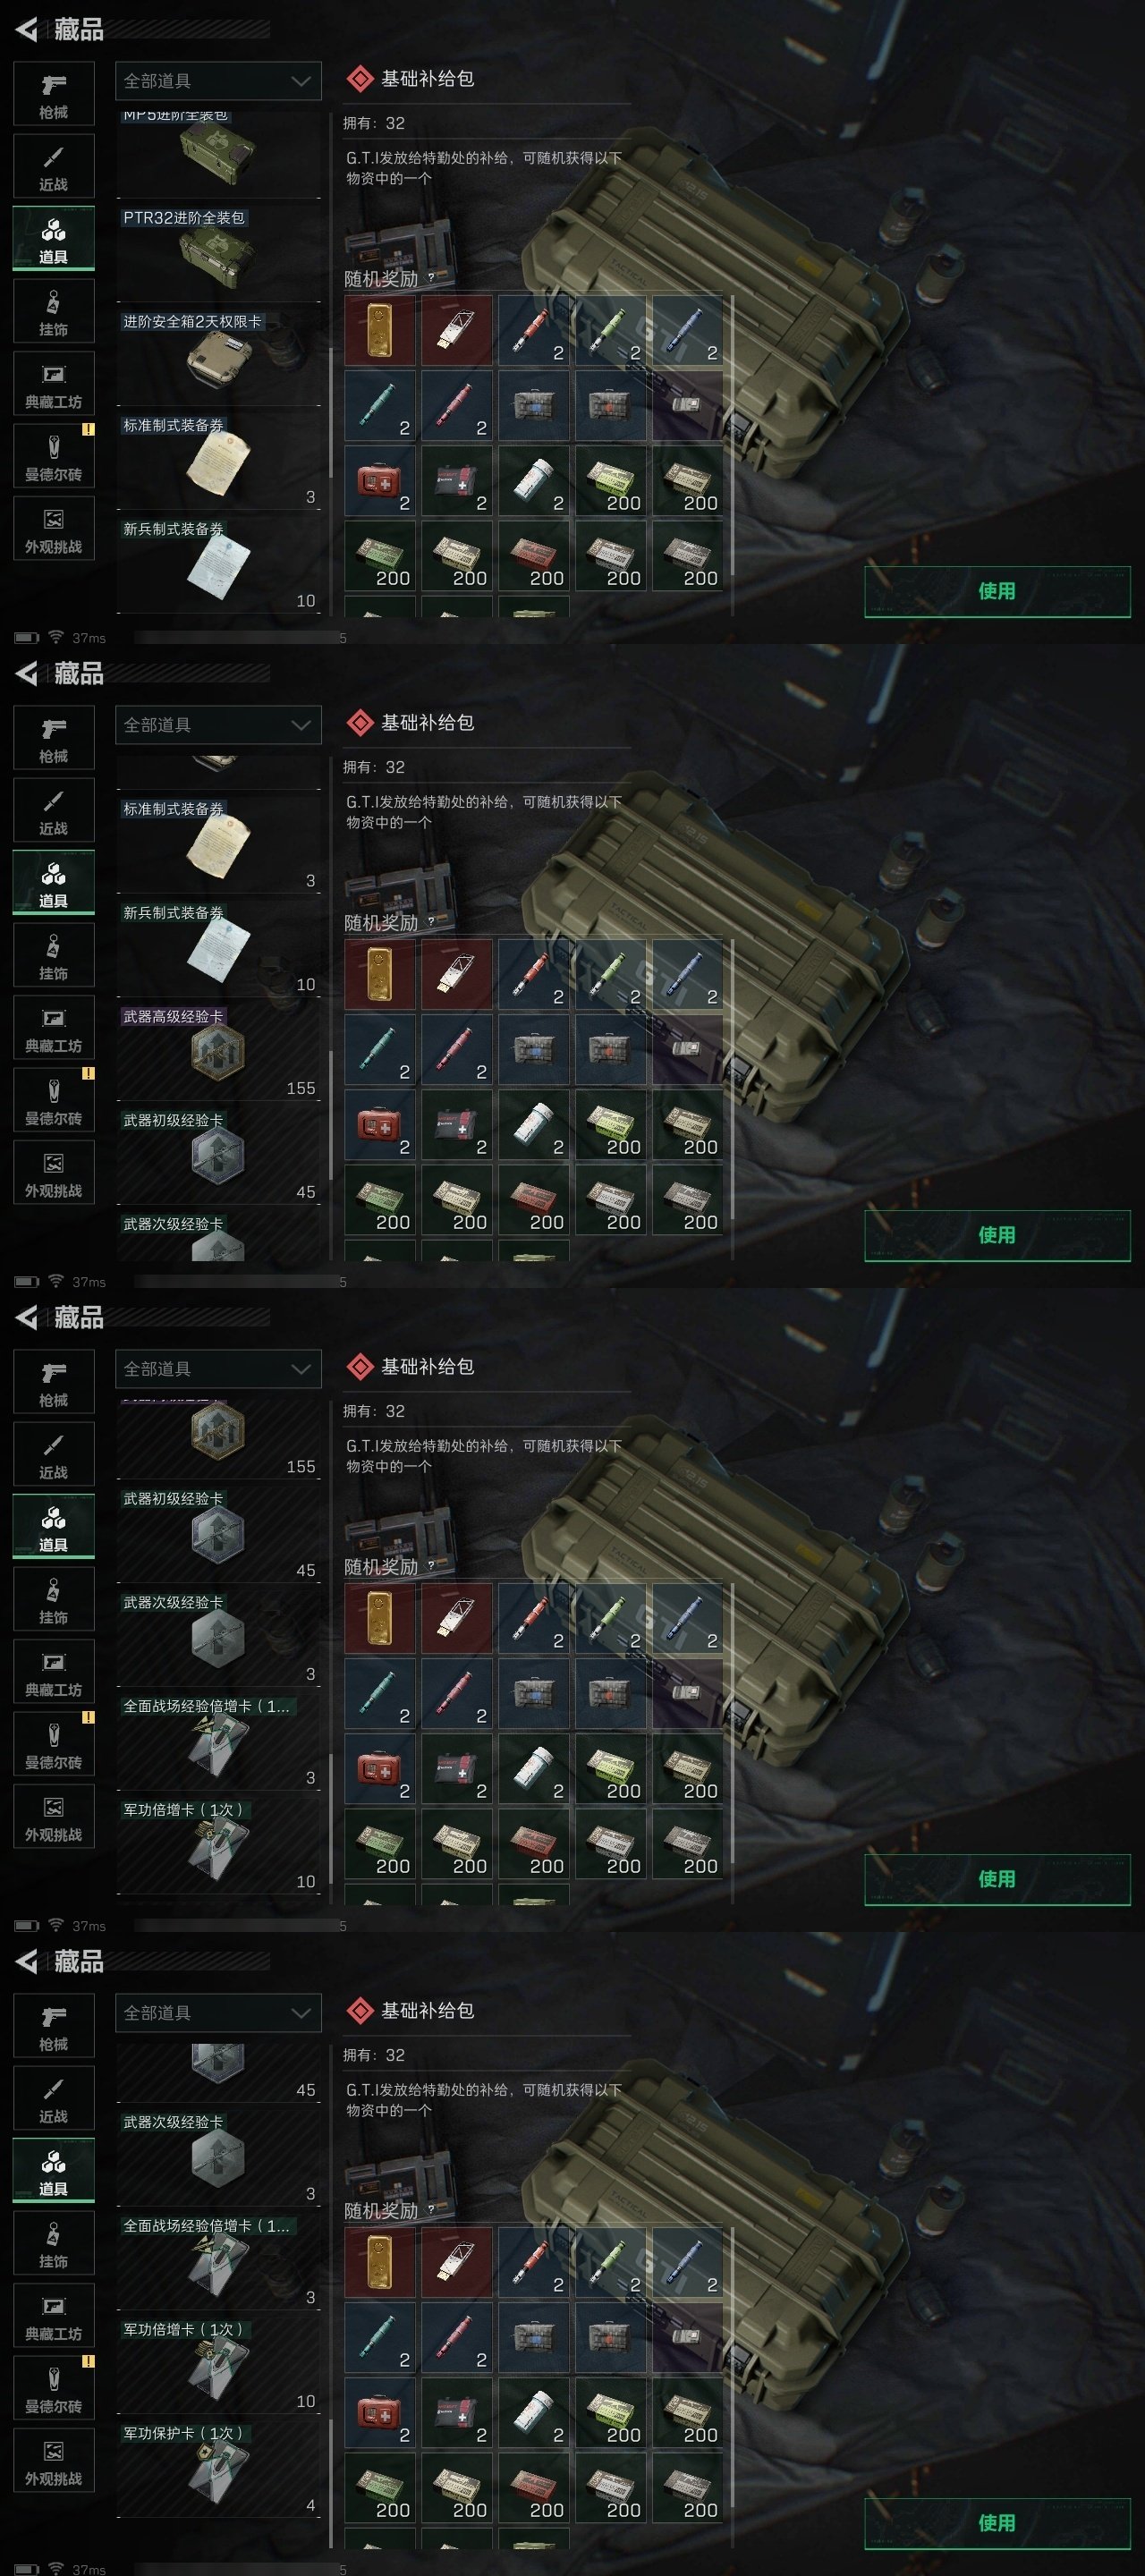Viewport: 1145px width, 2576px height.
Task: Open the 进阶安全箱2天权限卡 item
Action: 218,357
